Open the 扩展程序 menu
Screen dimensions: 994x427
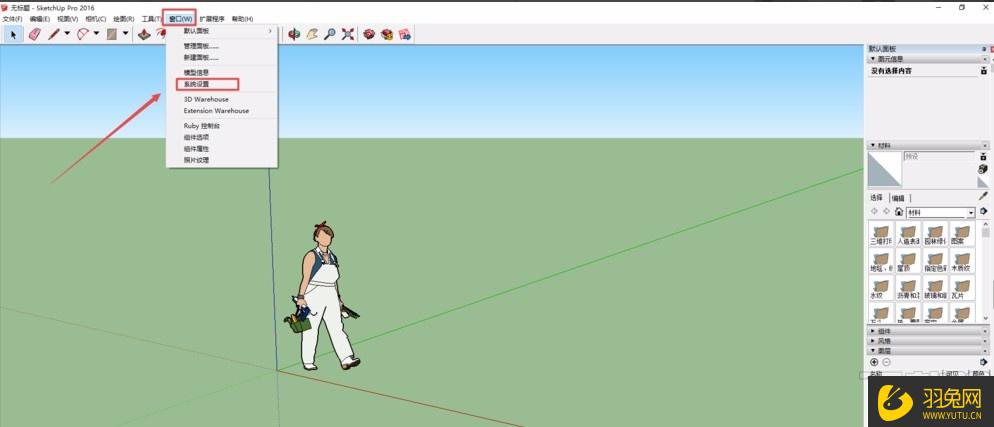212,19
